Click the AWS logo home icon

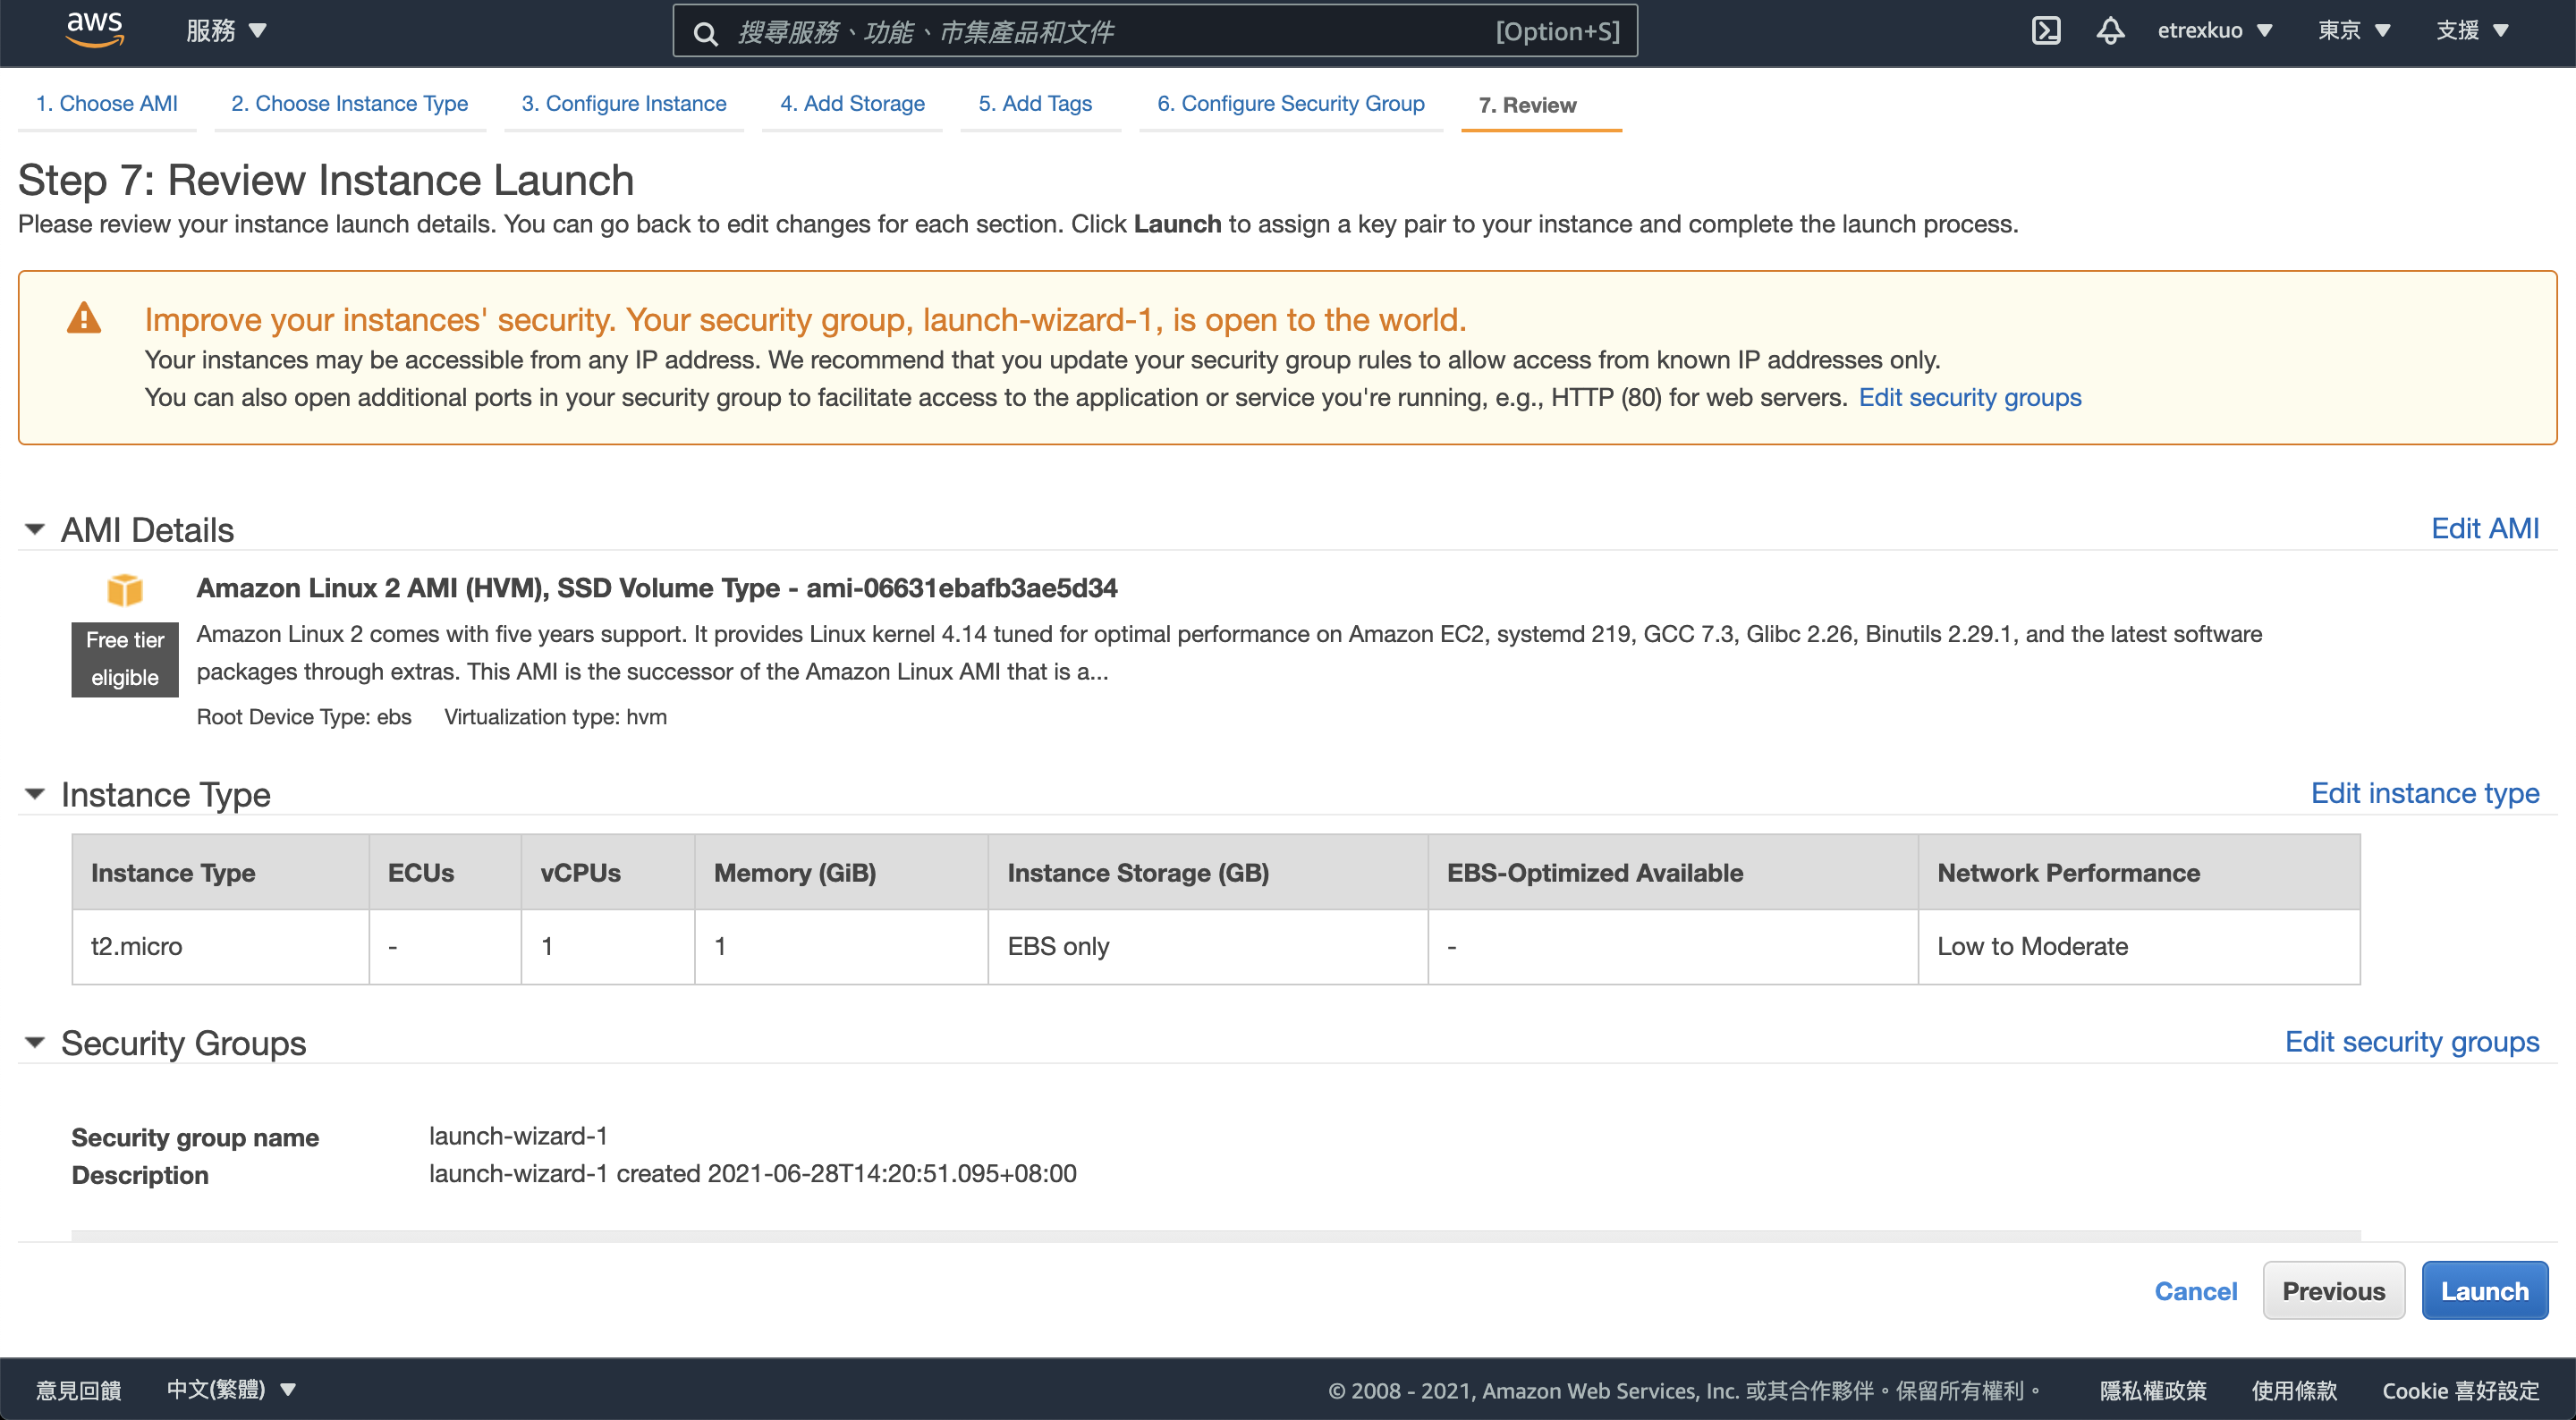pyautogui.click(x=95, y=30)
